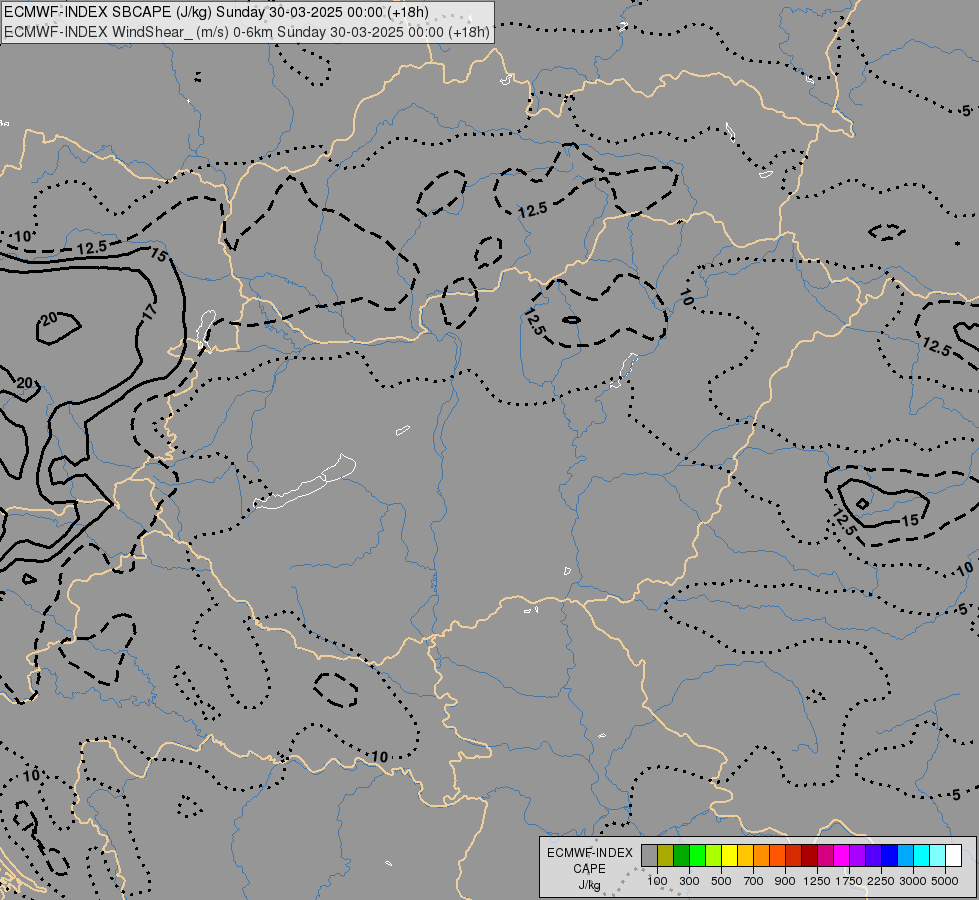Select the pure yellow legend swatch
This screenshot has width=979, height=900.
[x=729, y=855]
